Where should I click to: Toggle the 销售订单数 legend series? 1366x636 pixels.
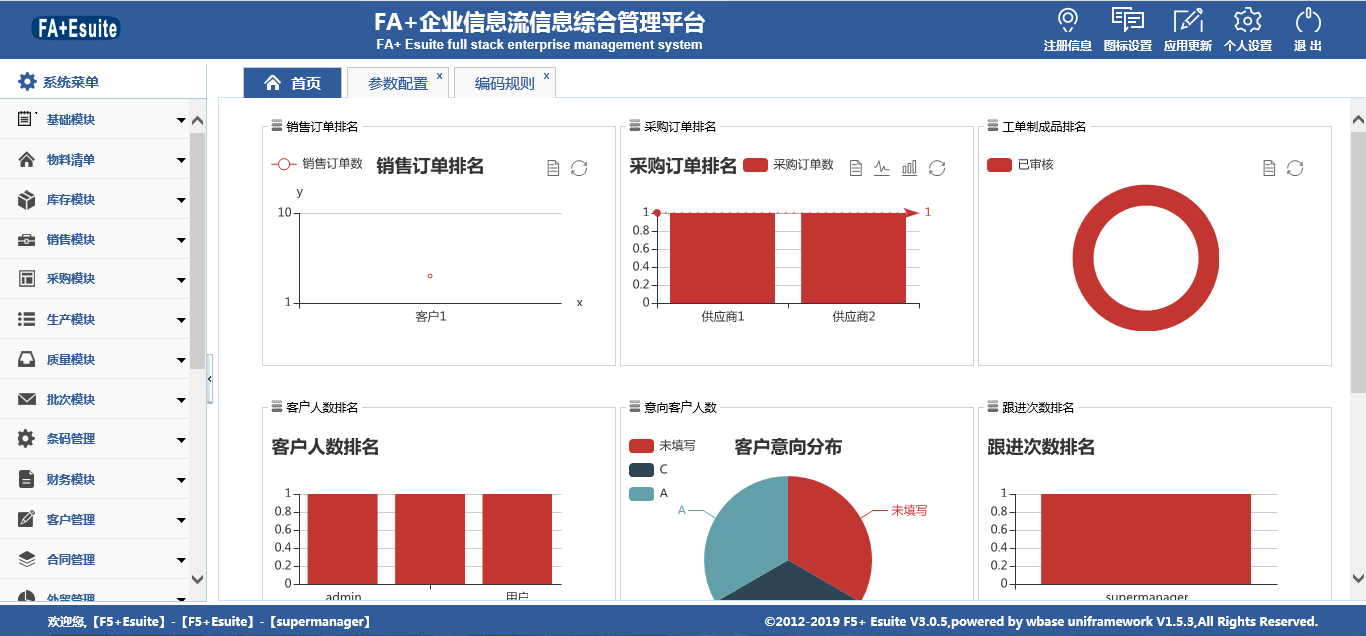[x=317, y=164]
